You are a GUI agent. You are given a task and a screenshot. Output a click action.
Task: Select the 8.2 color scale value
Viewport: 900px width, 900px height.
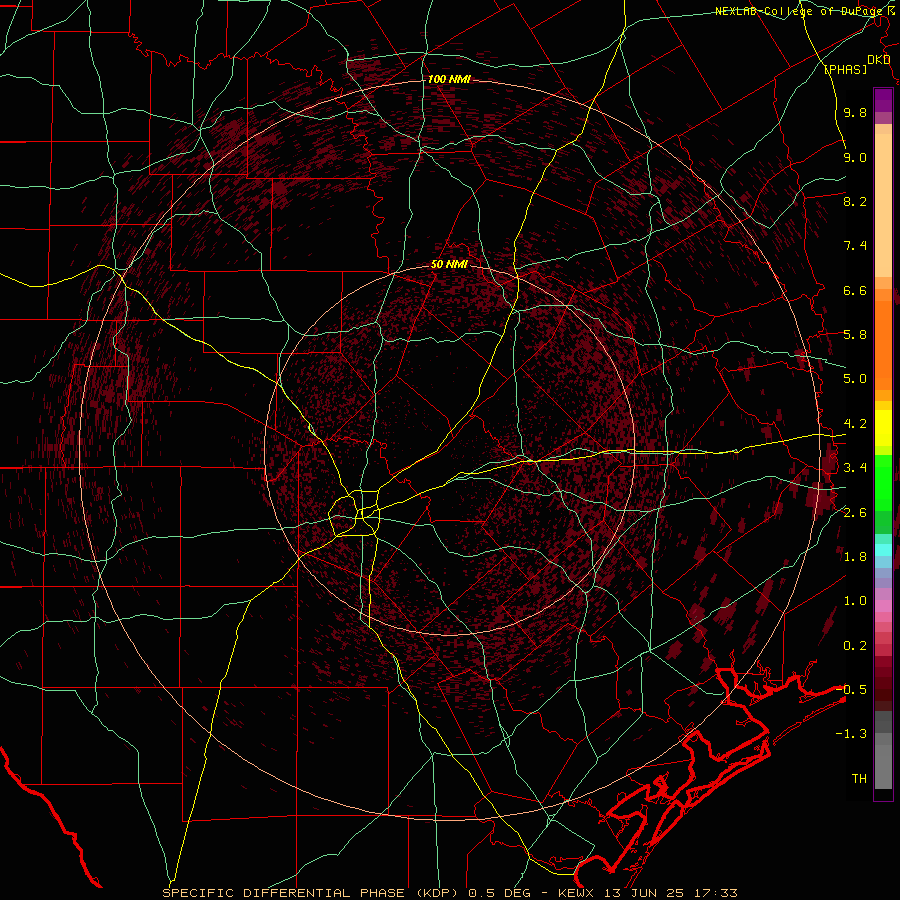click(x=855, y=201)
